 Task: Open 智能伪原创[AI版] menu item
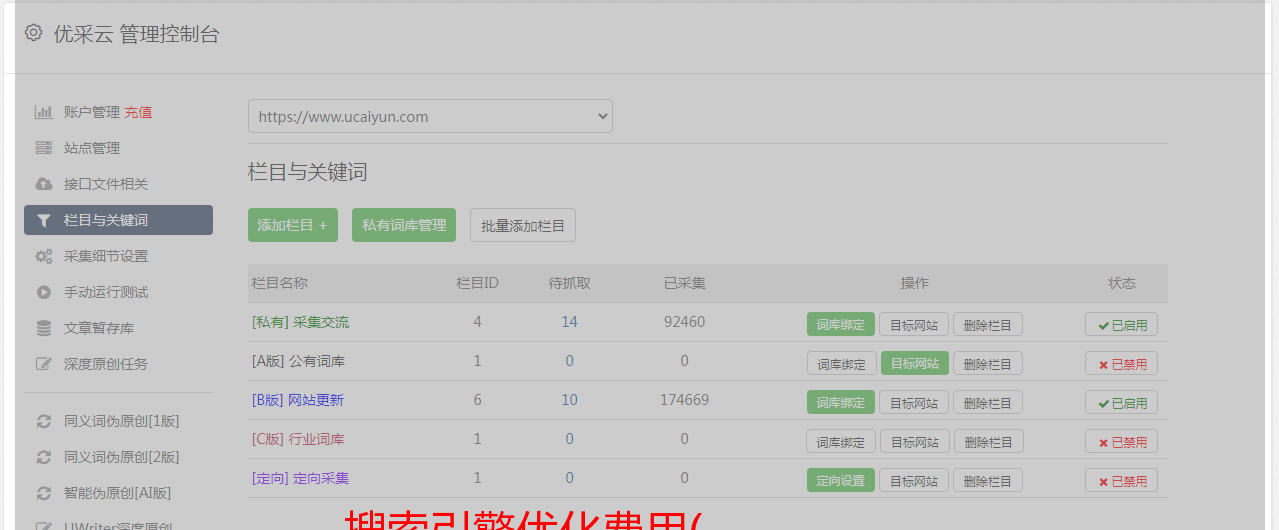tap(117, 493)
